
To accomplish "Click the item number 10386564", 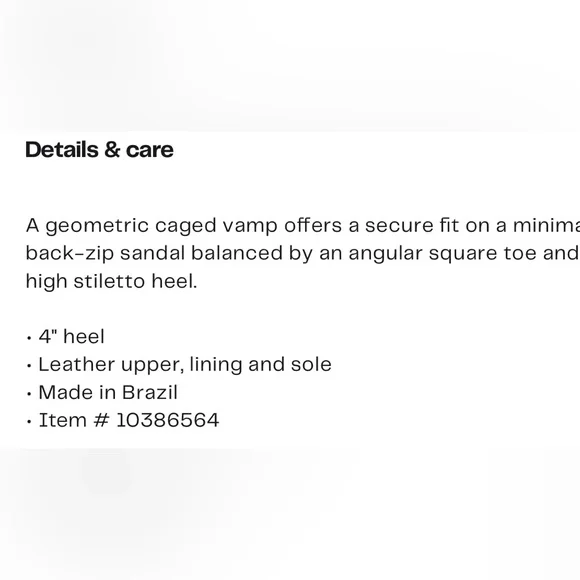I will (x=168, y=420).
